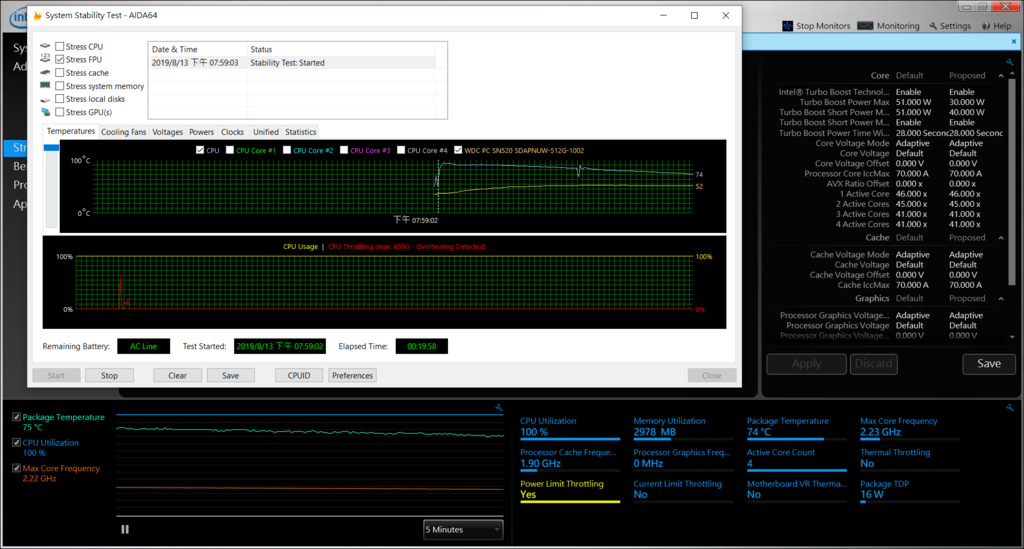Collapse the Core section in XTU
The height and width of the screenshot is (549, 1024).
click(x=1001, y=76)
